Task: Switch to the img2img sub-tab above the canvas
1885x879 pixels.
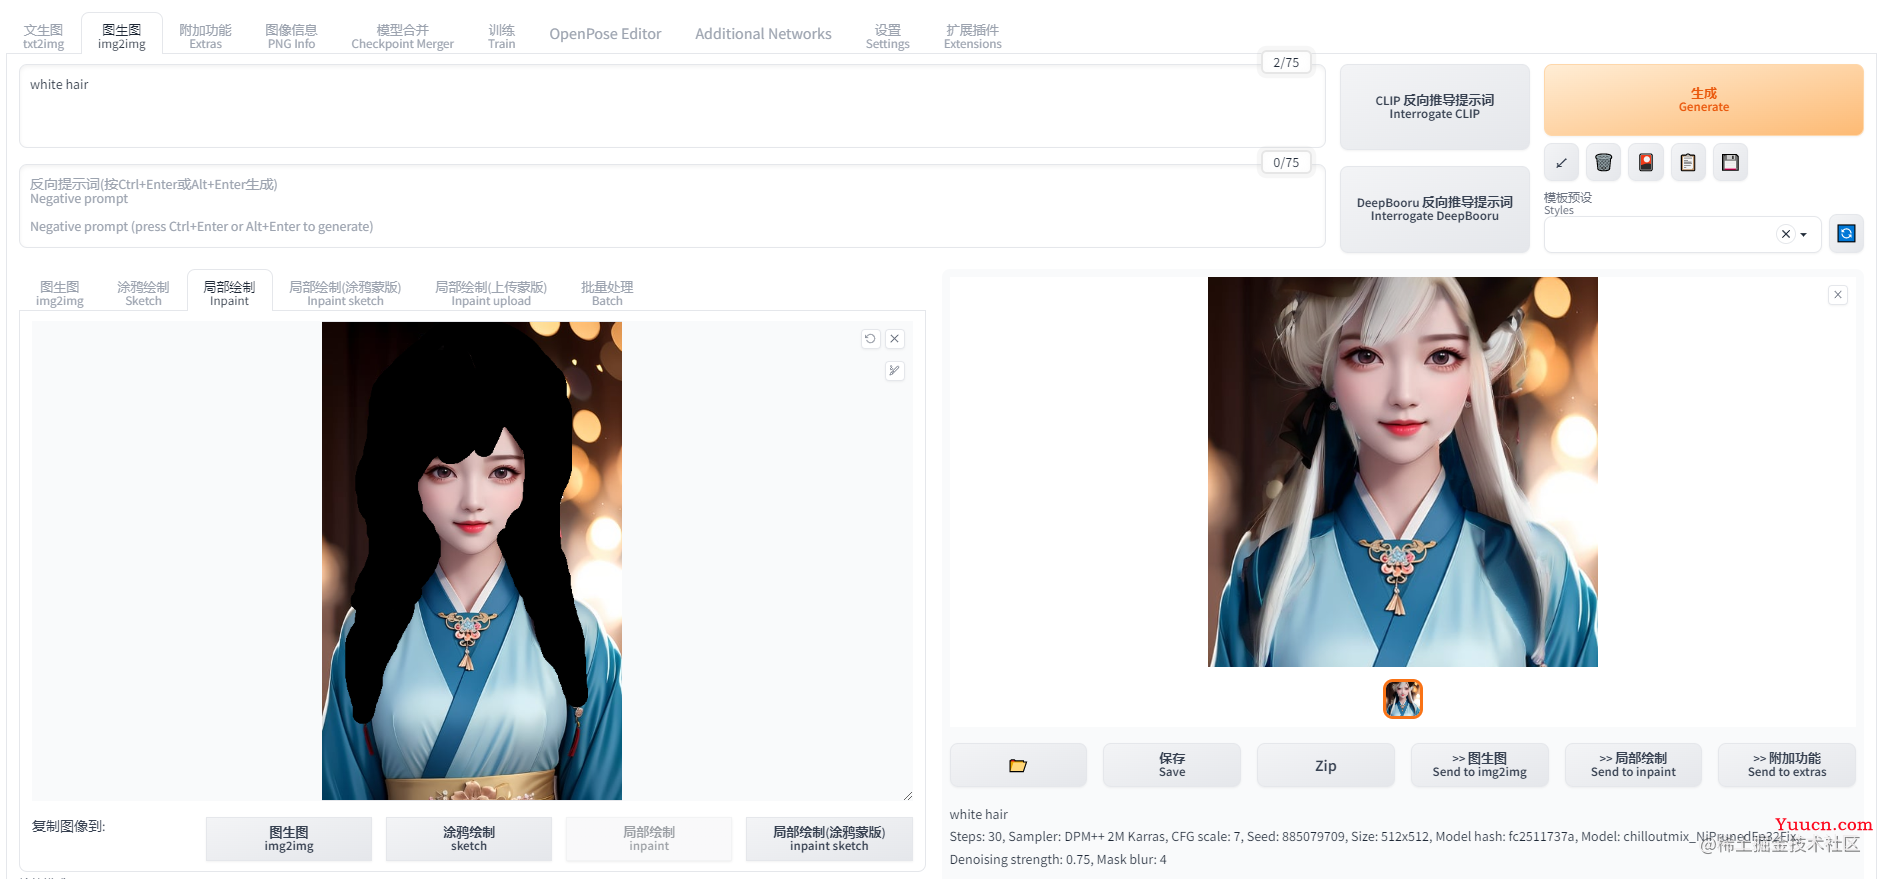Action: pyautogui.click(x=60, y=293)
